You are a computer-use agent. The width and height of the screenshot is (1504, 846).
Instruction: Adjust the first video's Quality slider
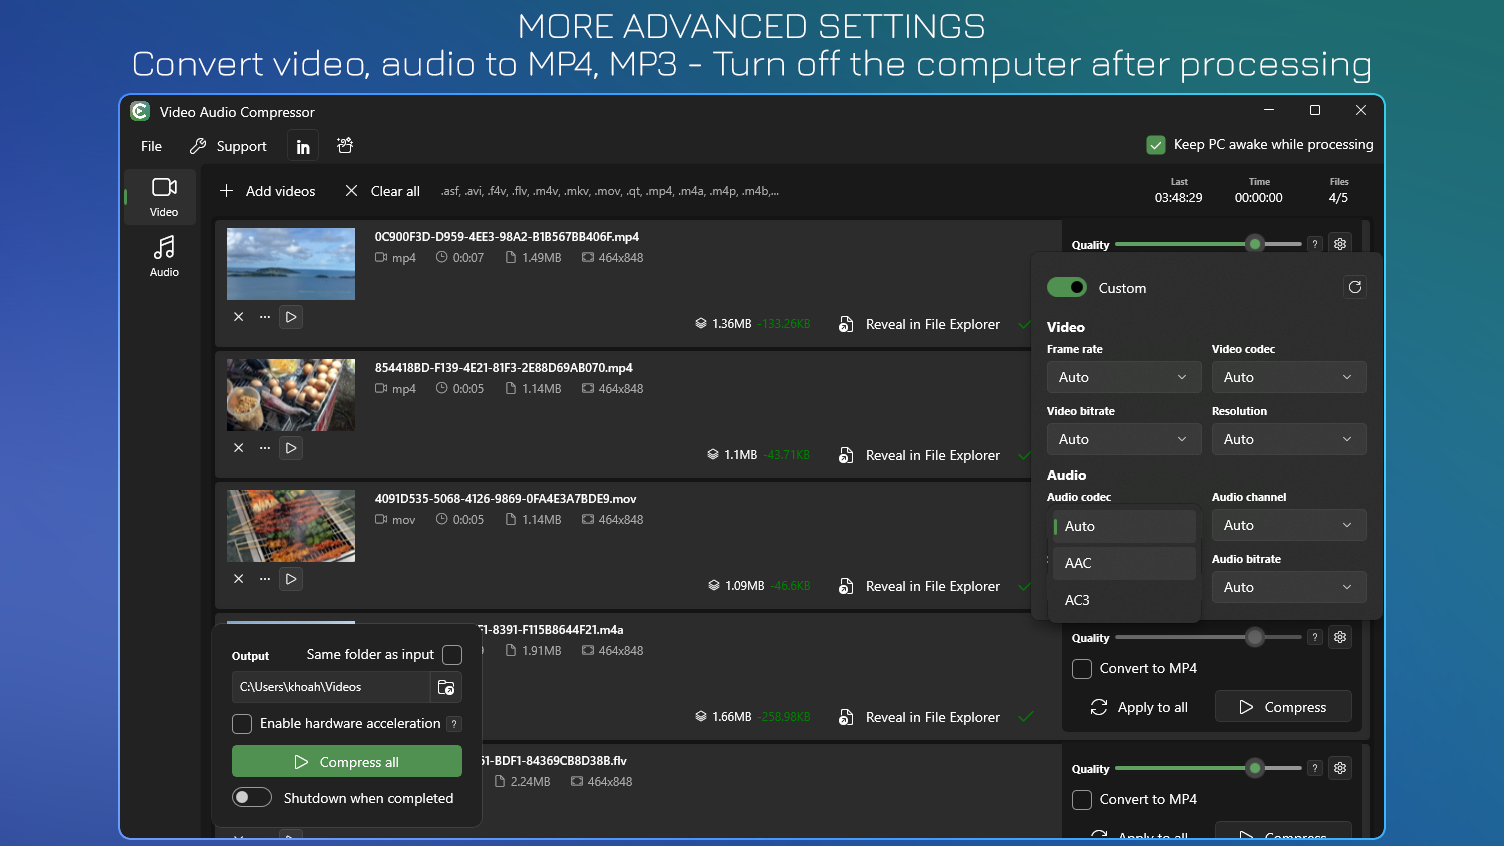1208,244
